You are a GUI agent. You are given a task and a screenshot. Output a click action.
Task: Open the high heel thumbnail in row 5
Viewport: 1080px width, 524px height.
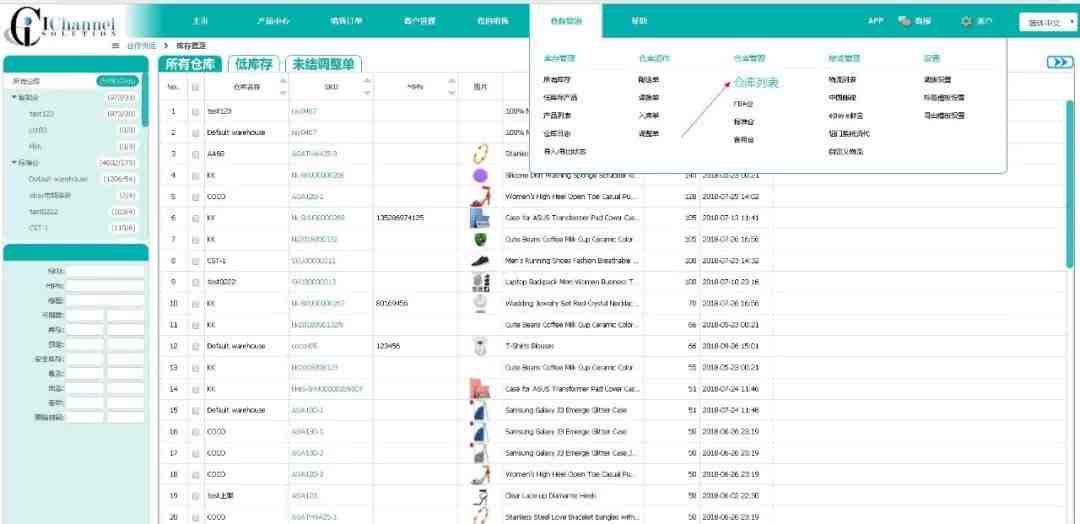point(480,197)
